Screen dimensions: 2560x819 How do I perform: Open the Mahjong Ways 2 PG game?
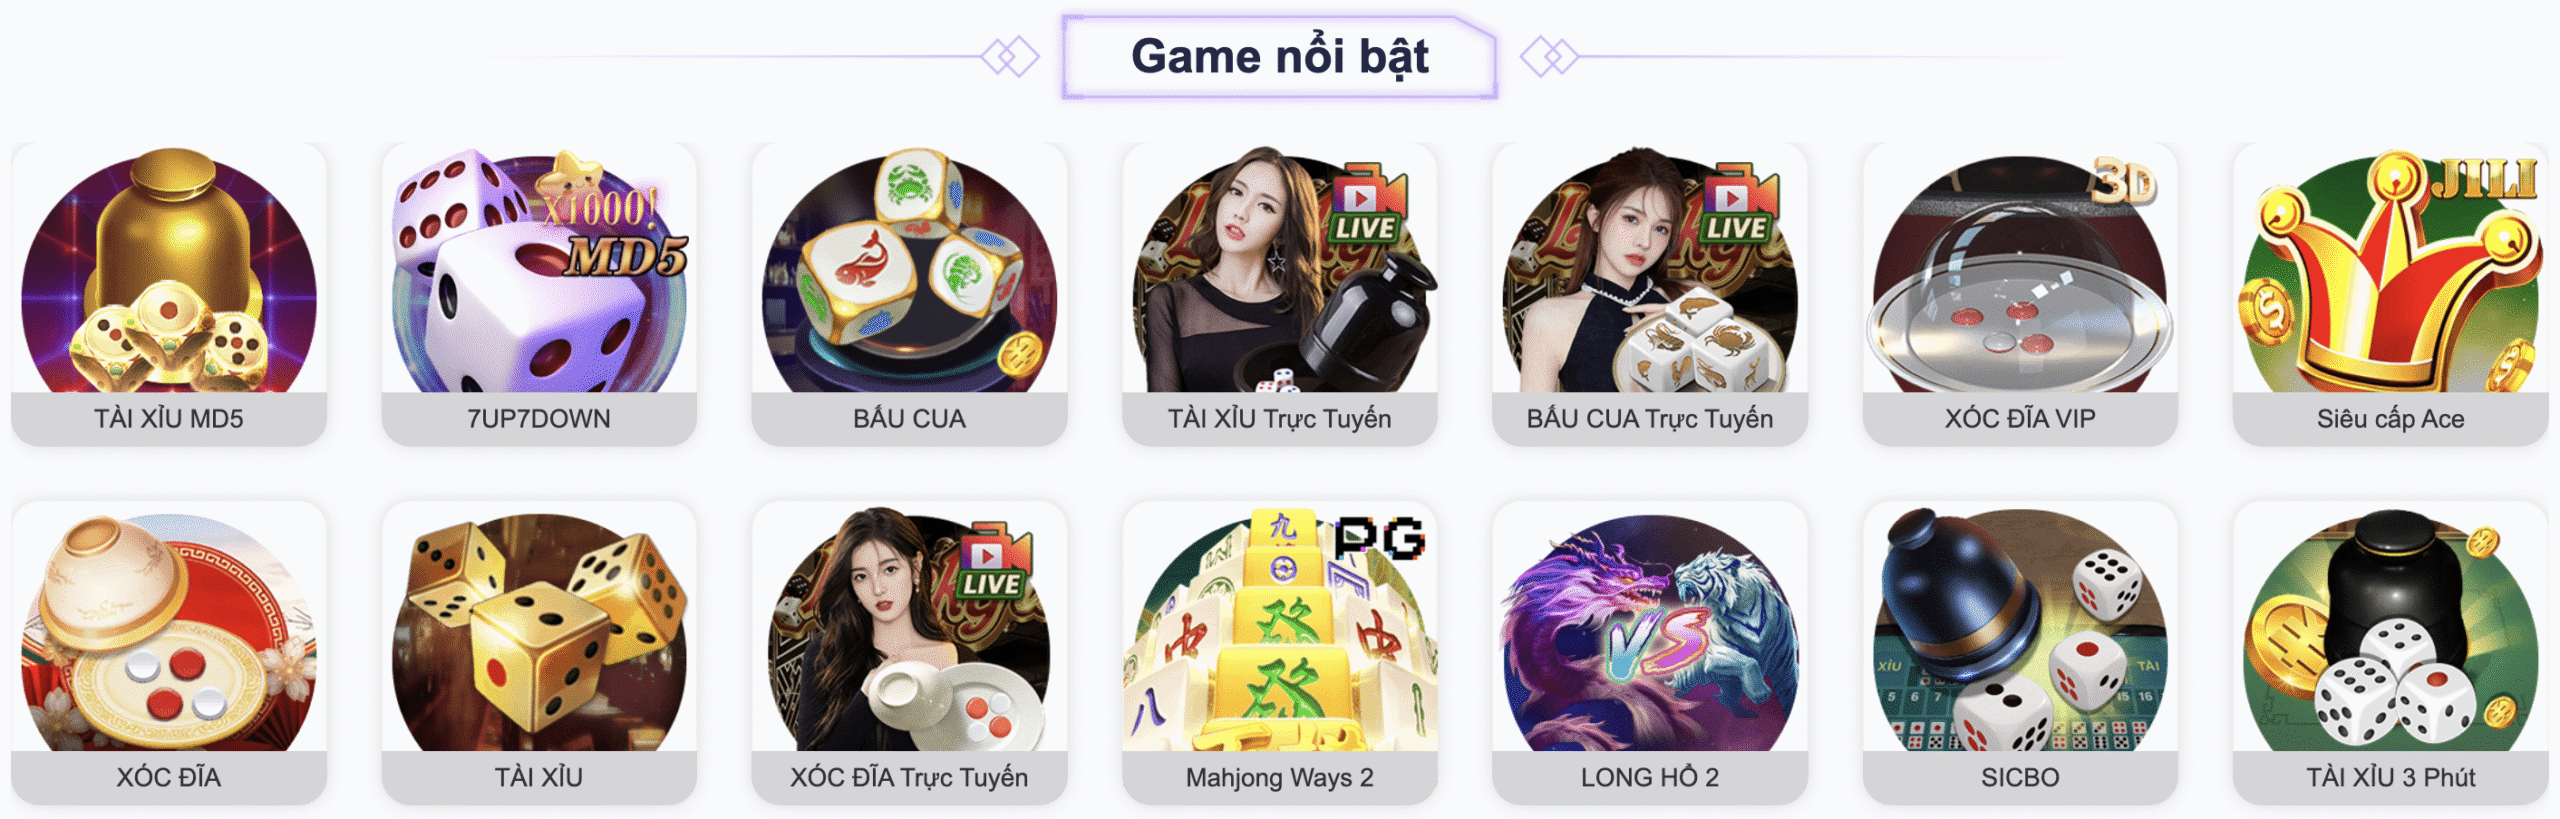click(x=1280, y=628)
